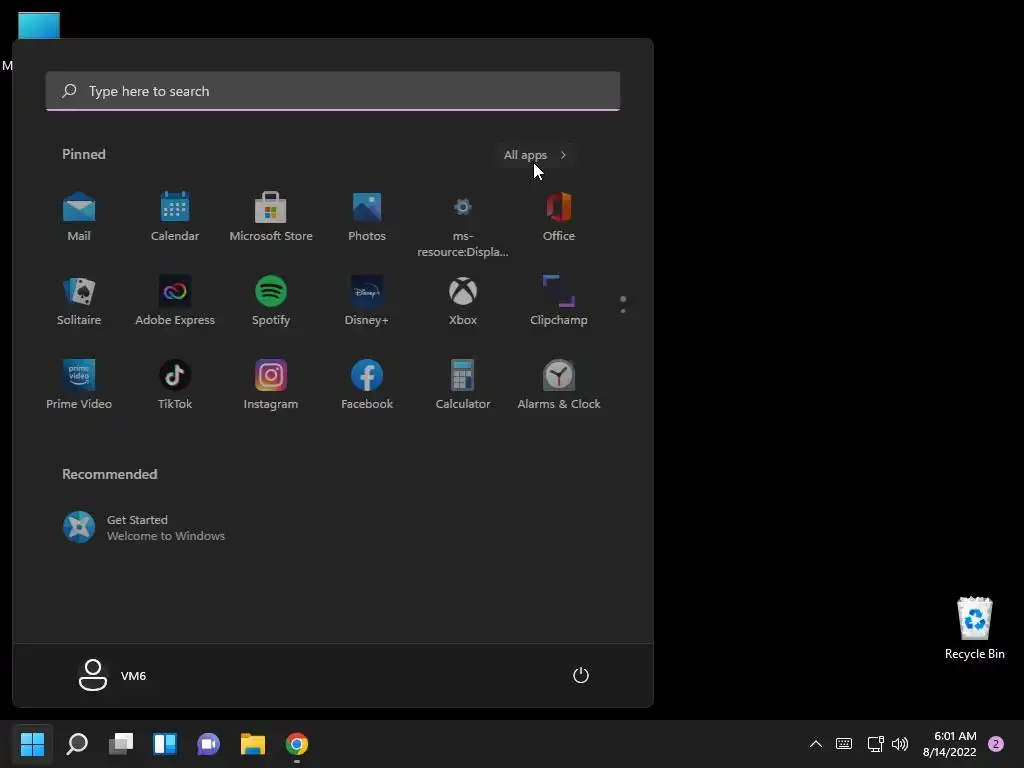1024x768 pixels.
Task: Open Get Started recommended item
Action: (144, 528)
